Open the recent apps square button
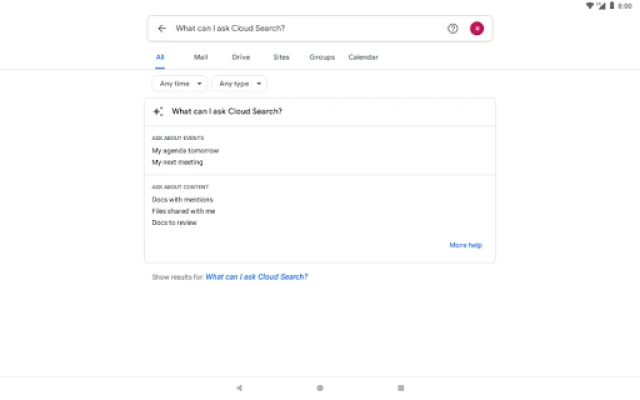Image resolution: width=640 pixels, height=400 pixels. [400, 387]
